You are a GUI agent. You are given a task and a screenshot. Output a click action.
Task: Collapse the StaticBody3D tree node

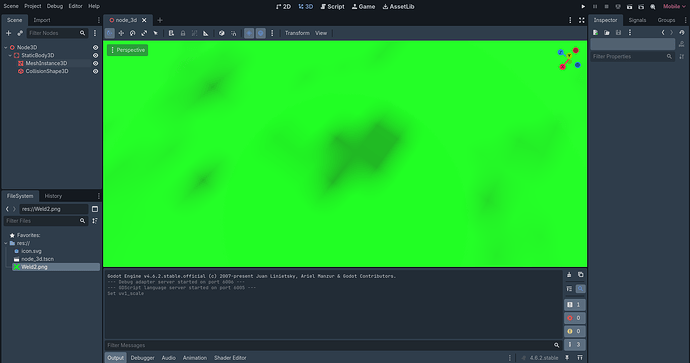point(10,55)
